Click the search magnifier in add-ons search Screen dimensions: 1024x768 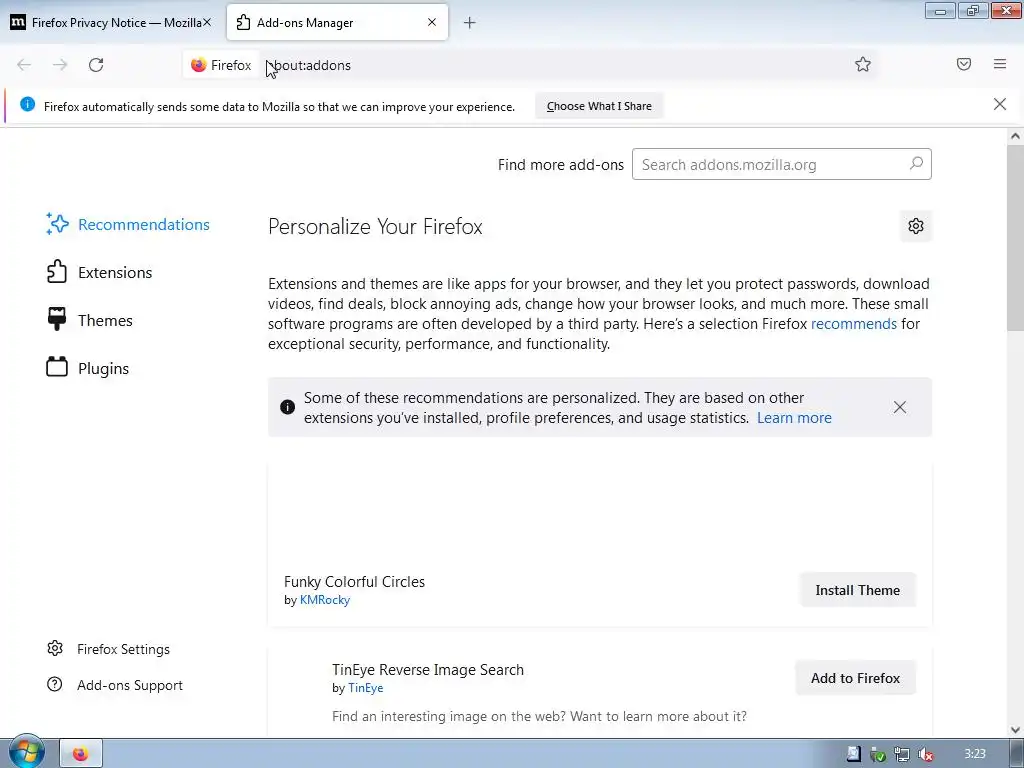tap(916, 163)
